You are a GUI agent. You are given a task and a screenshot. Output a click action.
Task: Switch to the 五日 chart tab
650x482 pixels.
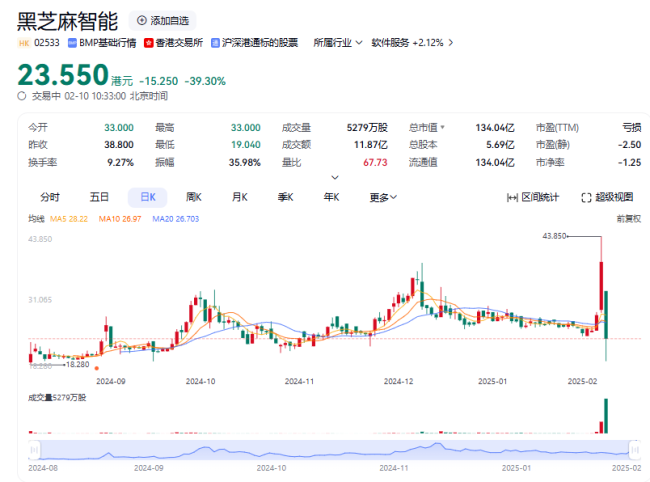99,197
